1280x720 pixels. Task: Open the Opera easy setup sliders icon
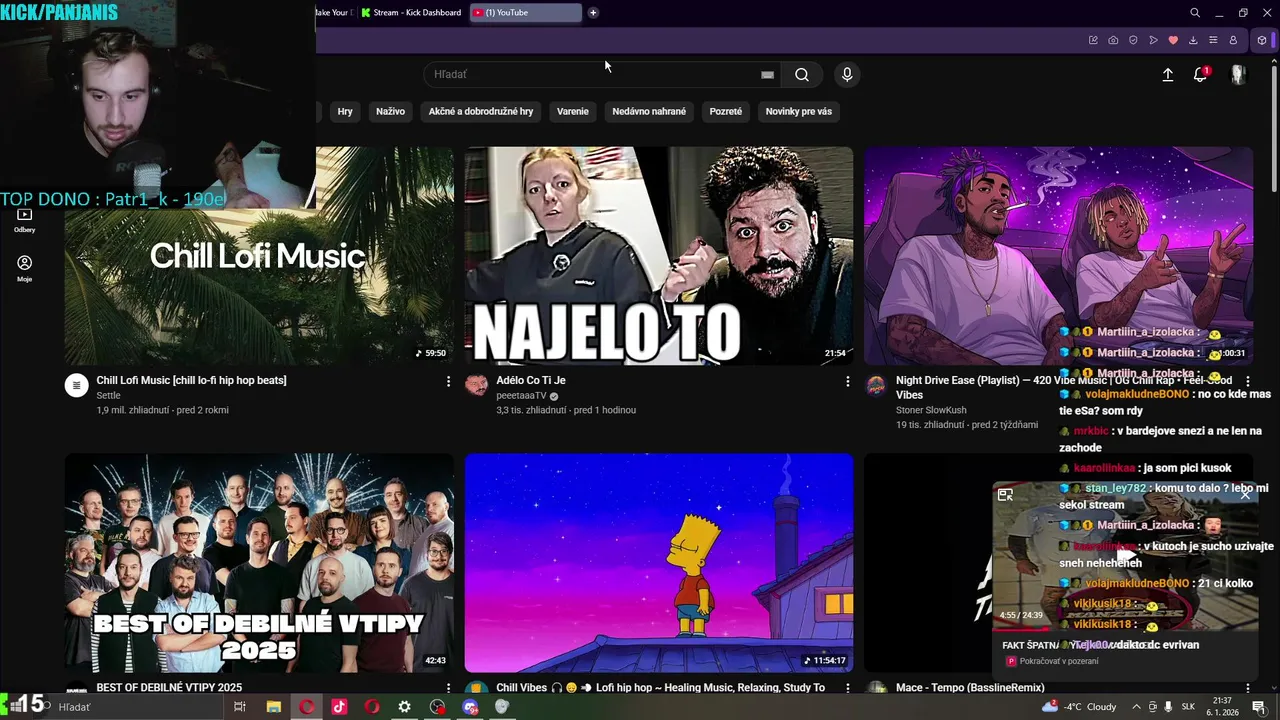1213,40
